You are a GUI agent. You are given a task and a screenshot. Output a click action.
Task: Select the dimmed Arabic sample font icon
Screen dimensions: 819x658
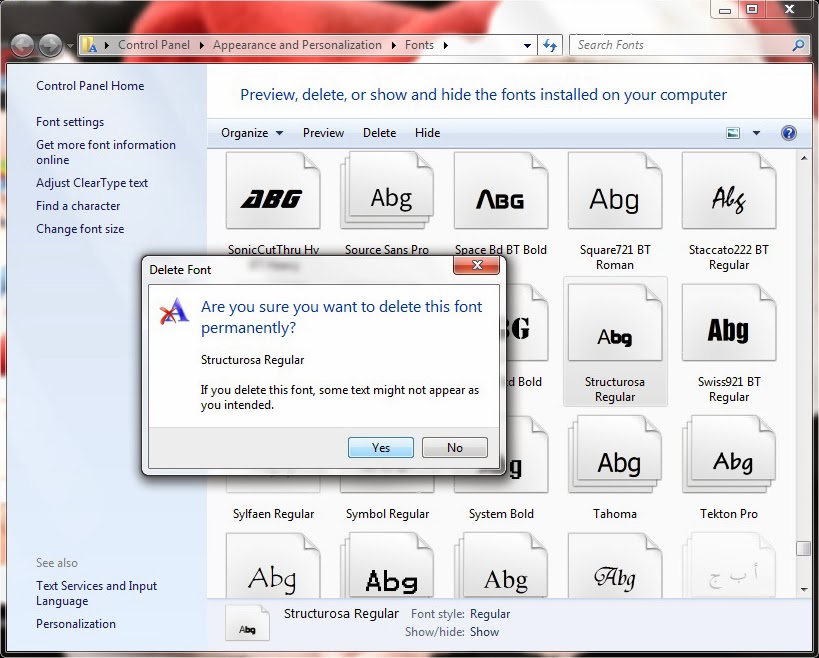(729, 566)
